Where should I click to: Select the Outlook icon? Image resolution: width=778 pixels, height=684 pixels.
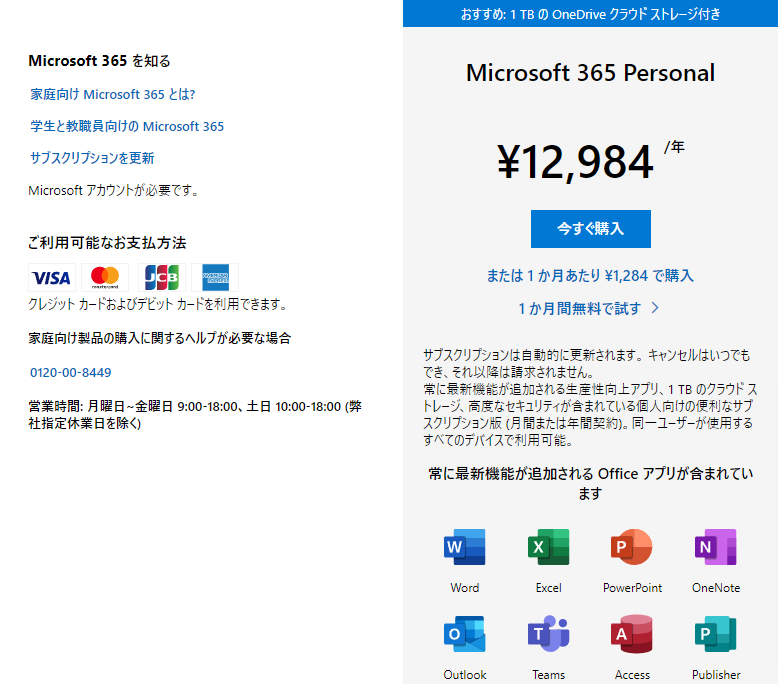click(x=464, y=634)
